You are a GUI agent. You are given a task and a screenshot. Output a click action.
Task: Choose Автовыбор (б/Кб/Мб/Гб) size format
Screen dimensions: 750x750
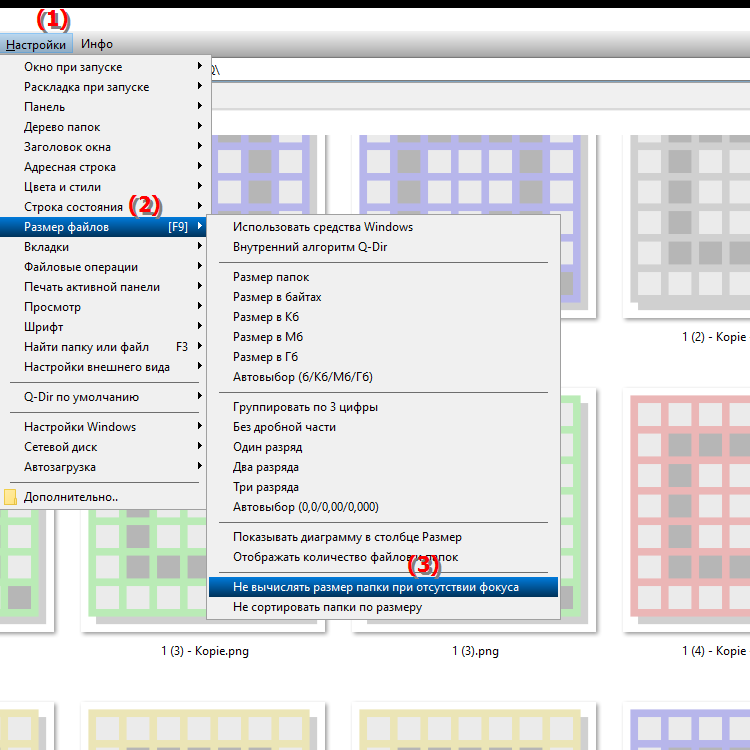(x=302, y=377)
